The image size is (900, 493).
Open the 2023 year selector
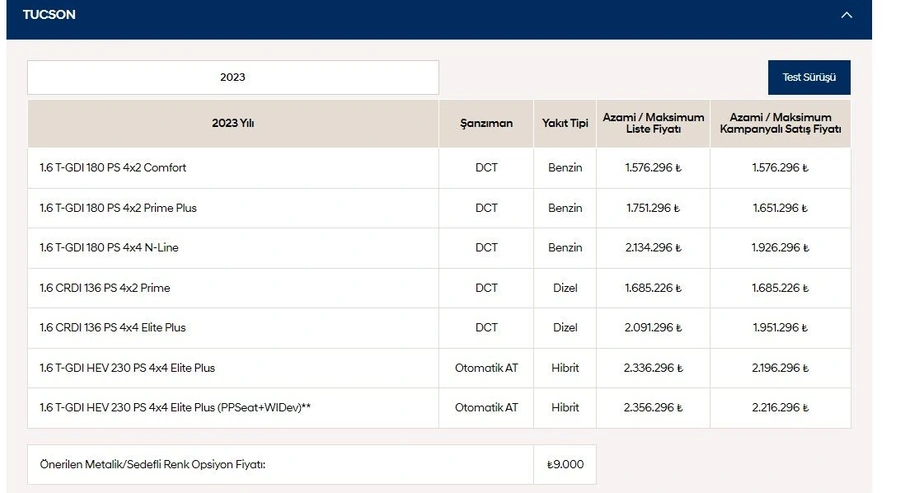click(x=232, y=77)
